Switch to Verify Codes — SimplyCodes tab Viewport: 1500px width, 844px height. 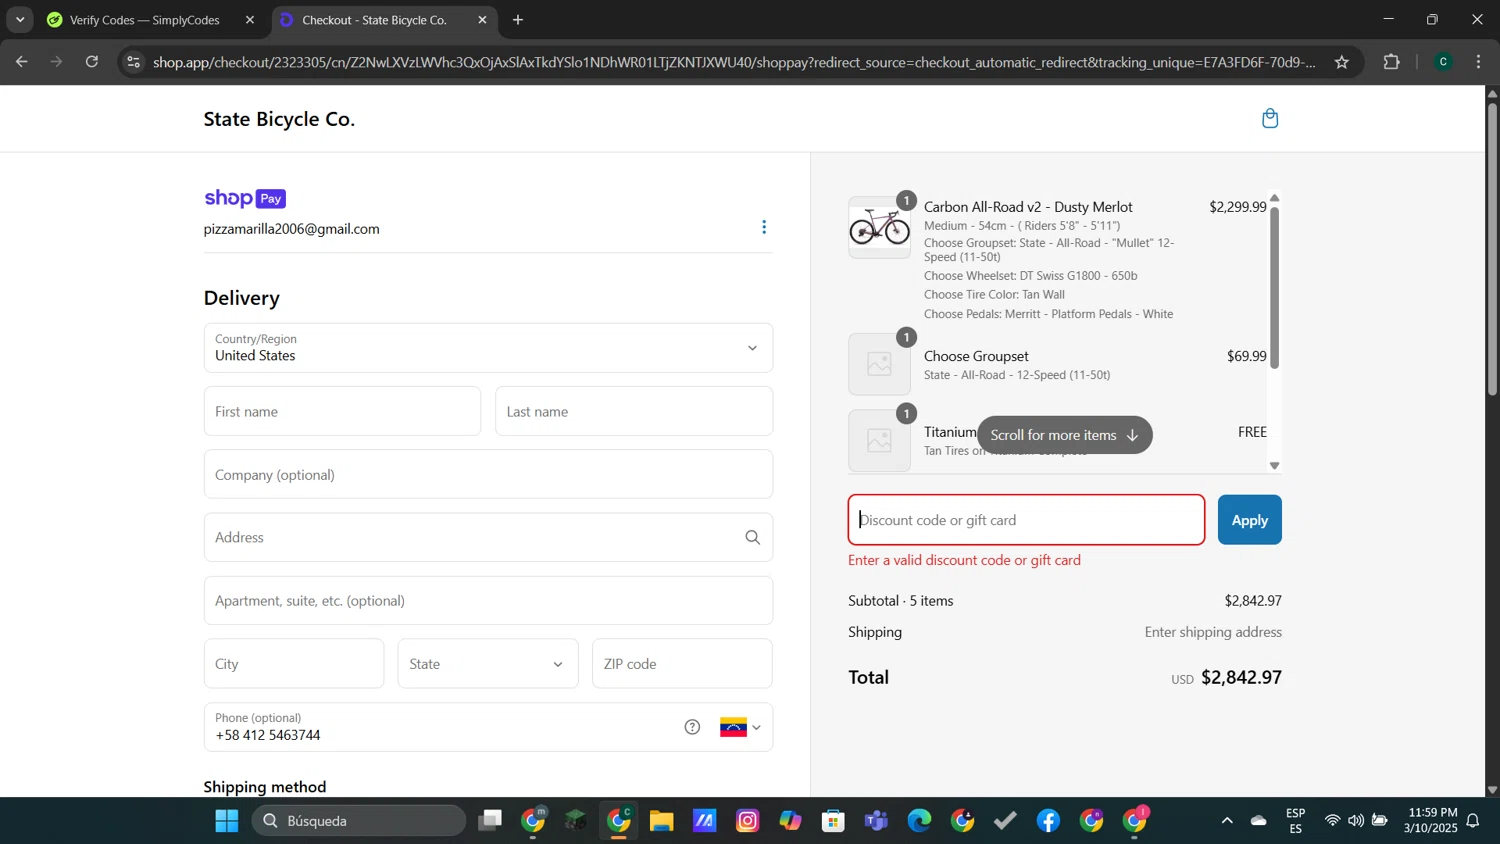click(144, 20)
